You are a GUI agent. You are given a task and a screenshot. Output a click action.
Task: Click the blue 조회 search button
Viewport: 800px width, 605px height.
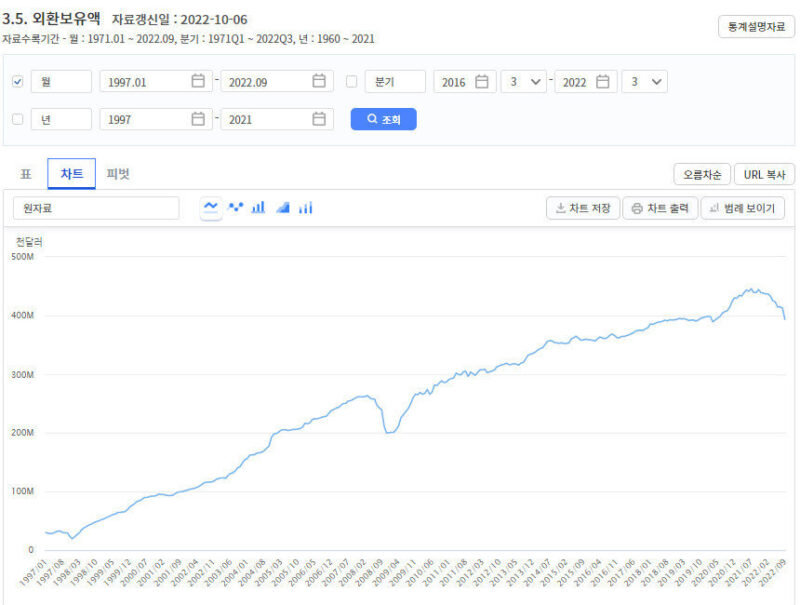click(383, 119)
